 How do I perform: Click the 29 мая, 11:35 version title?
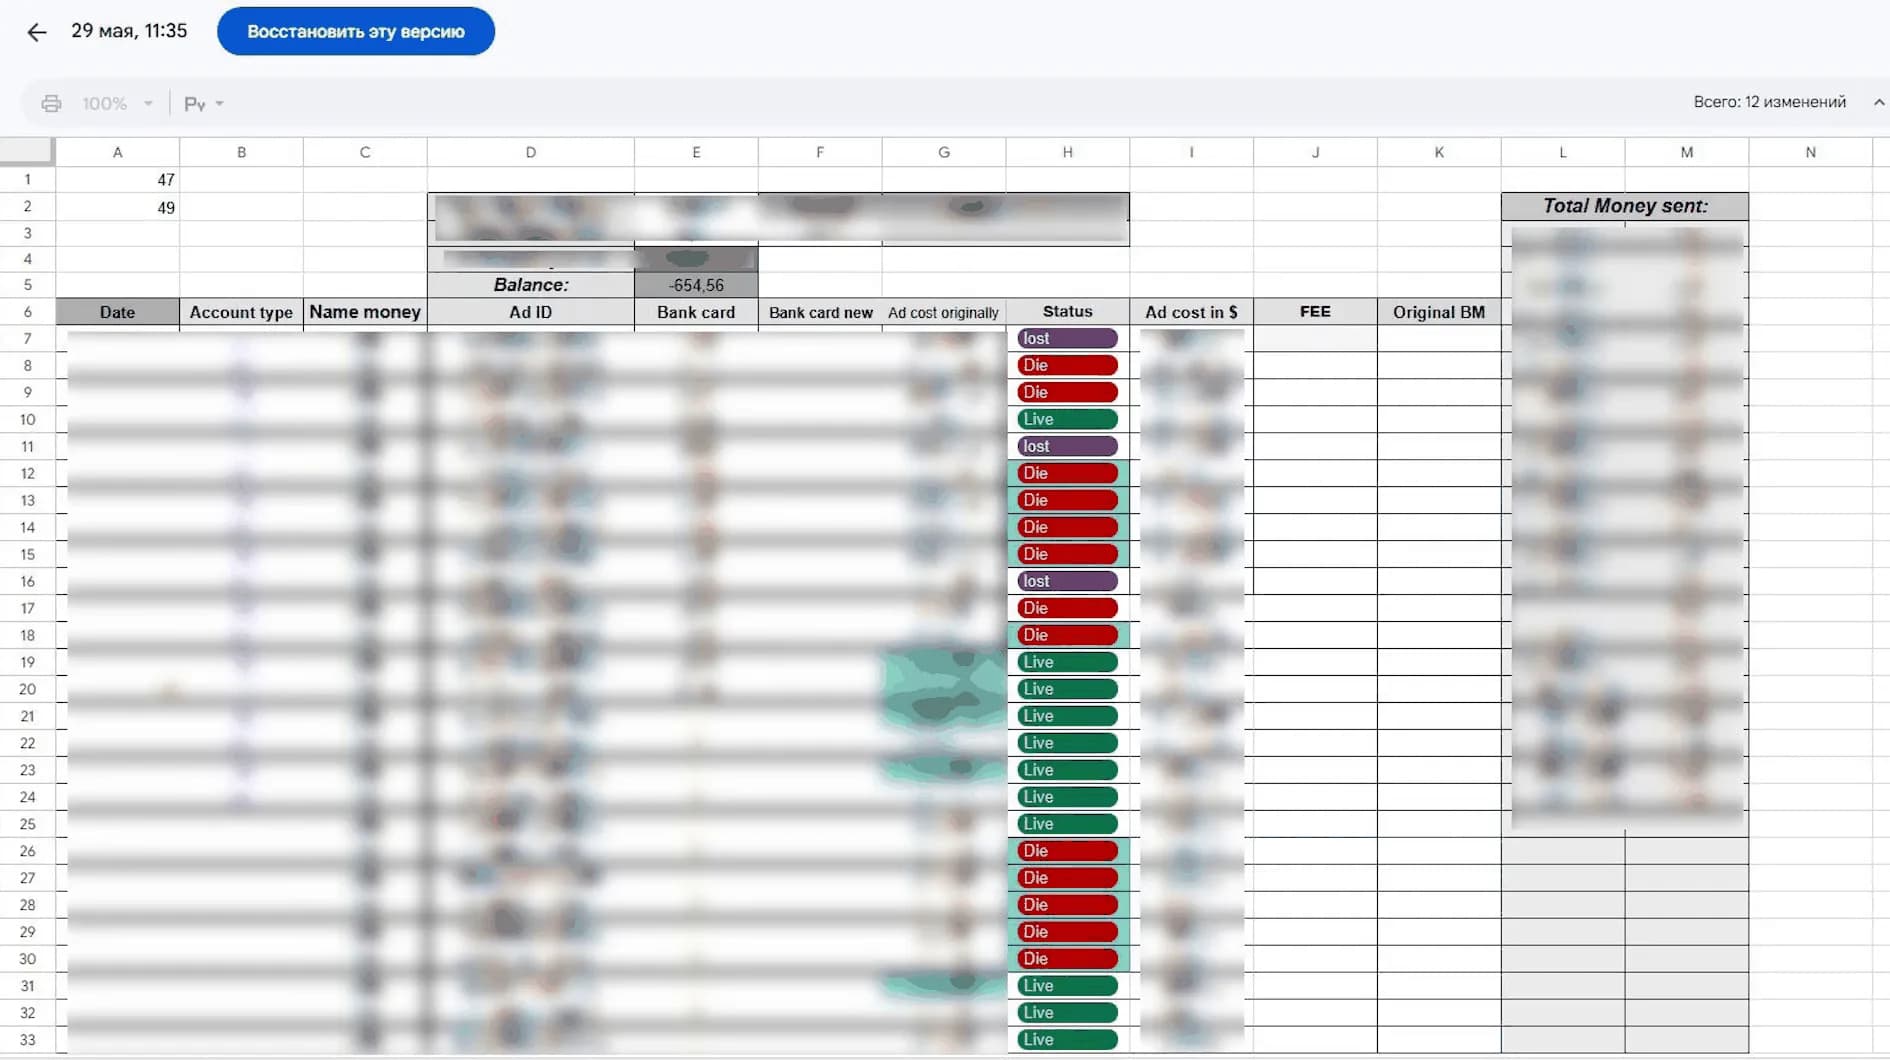click(129, 31)
